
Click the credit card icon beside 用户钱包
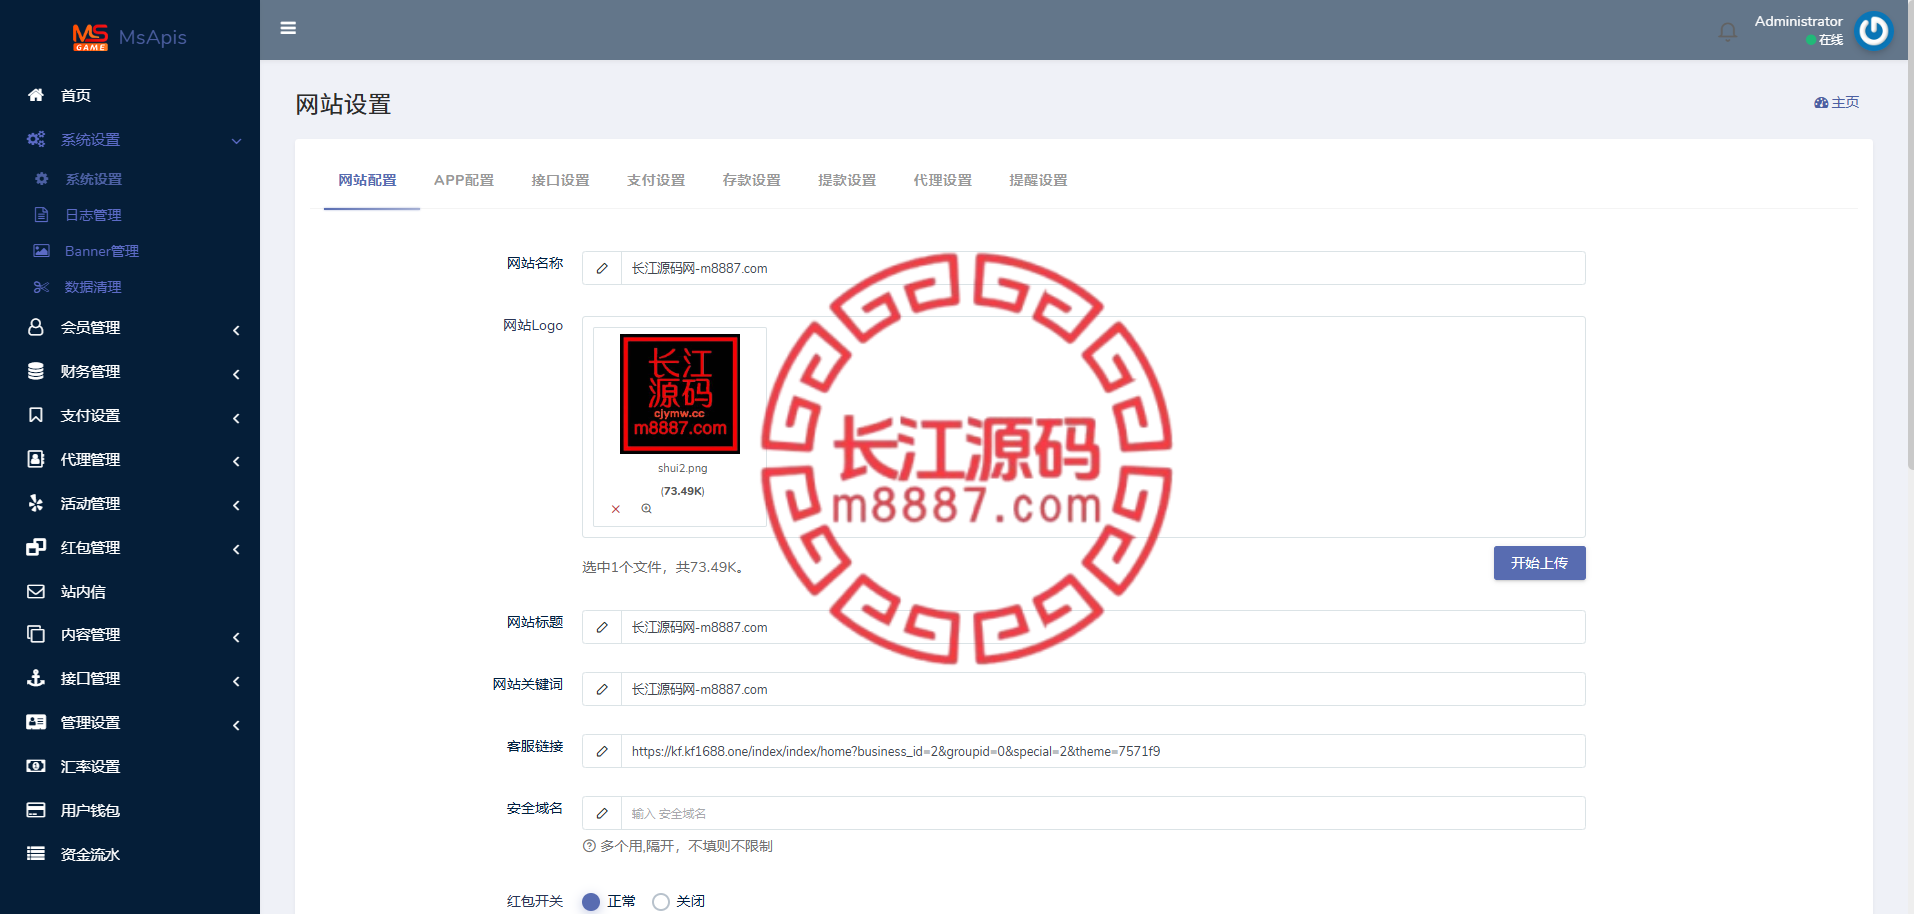tap(36, 810)
